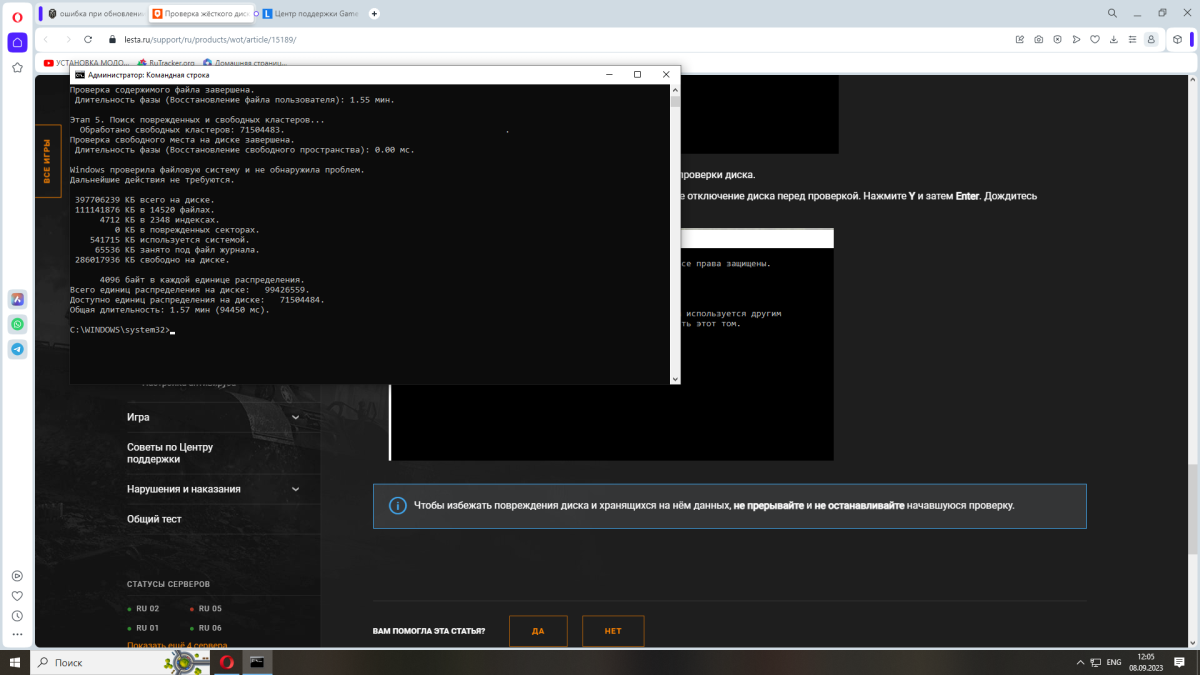
Task: Switch to the 'ошибка при обновлении' tab
Action: click(95, 14)
